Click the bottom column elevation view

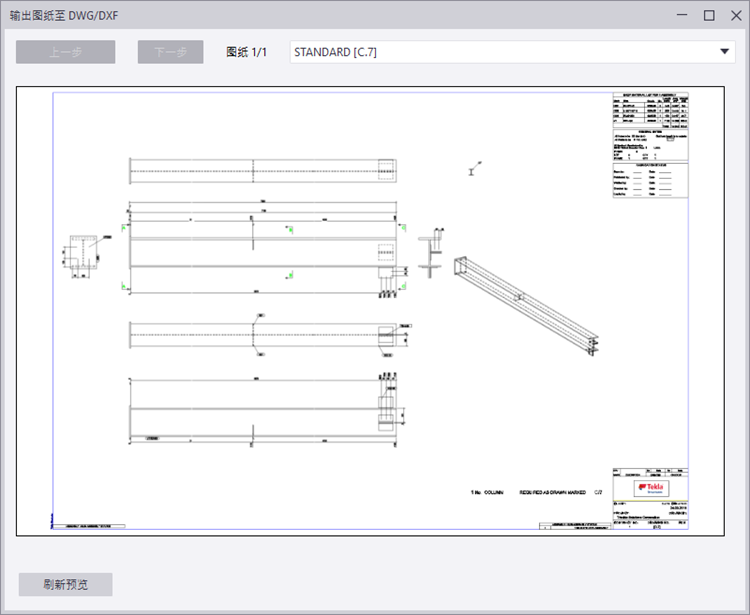(x=263, y=407)
